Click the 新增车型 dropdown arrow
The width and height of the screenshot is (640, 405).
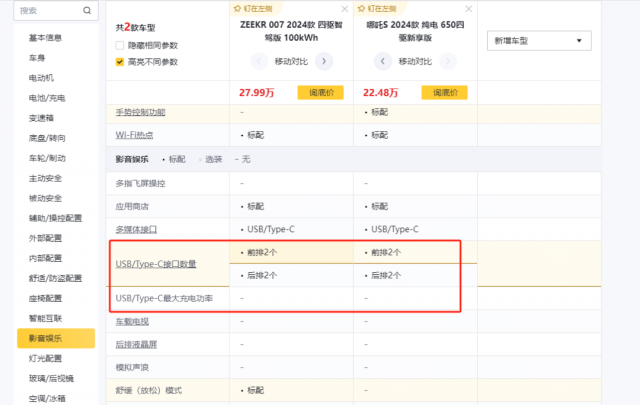click(579, 40)
